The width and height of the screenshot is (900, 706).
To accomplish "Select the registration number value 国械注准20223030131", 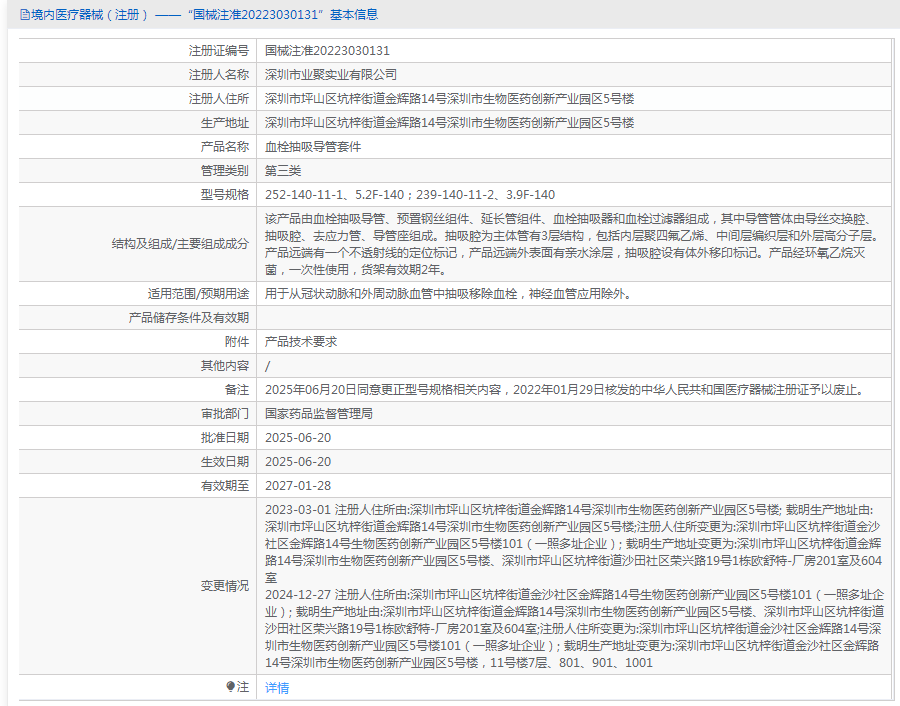I will [327, 51].
